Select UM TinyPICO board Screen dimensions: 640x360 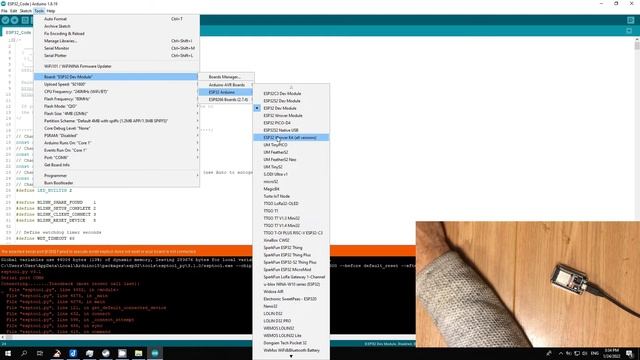pyautogui.click(x=291, y=145)
